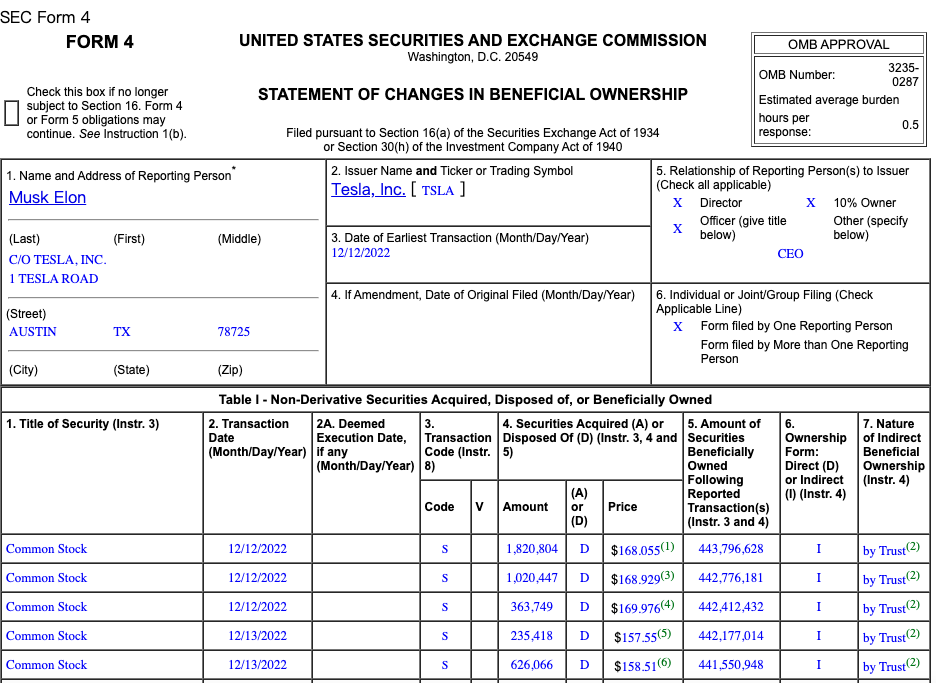
Task: Click Common Stock in the 626,066 shares row
Action: [x=47, y=664]
